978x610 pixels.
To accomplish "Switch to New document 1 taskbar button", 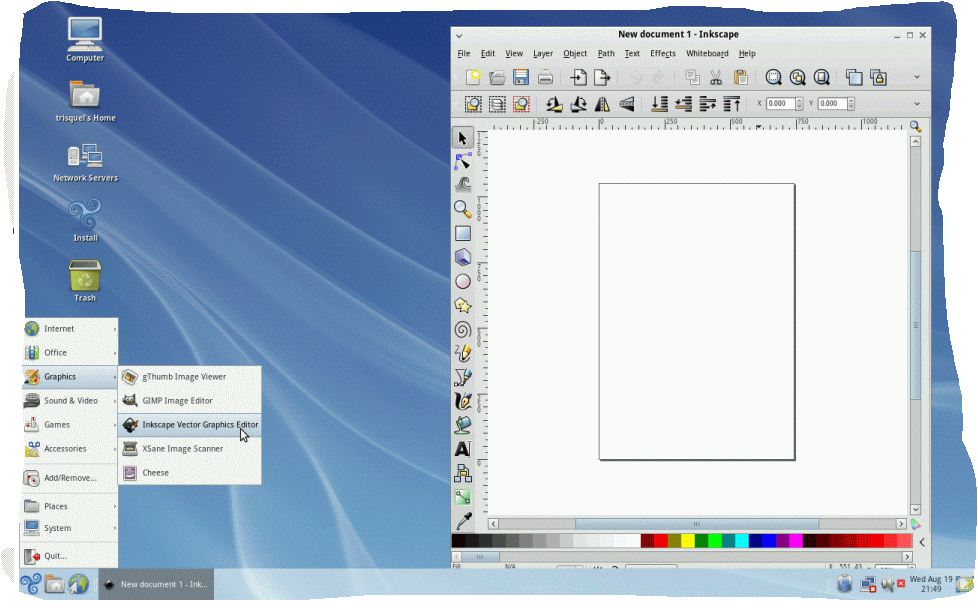I will click(156, 584).
